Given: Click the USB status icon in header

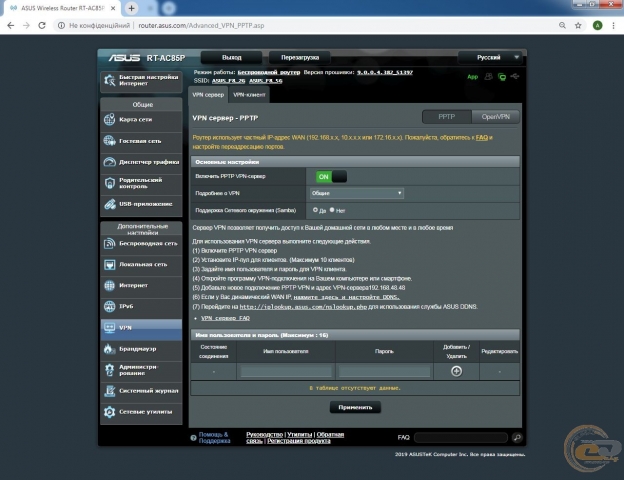Looking at the screenshot, I should 515,76.
